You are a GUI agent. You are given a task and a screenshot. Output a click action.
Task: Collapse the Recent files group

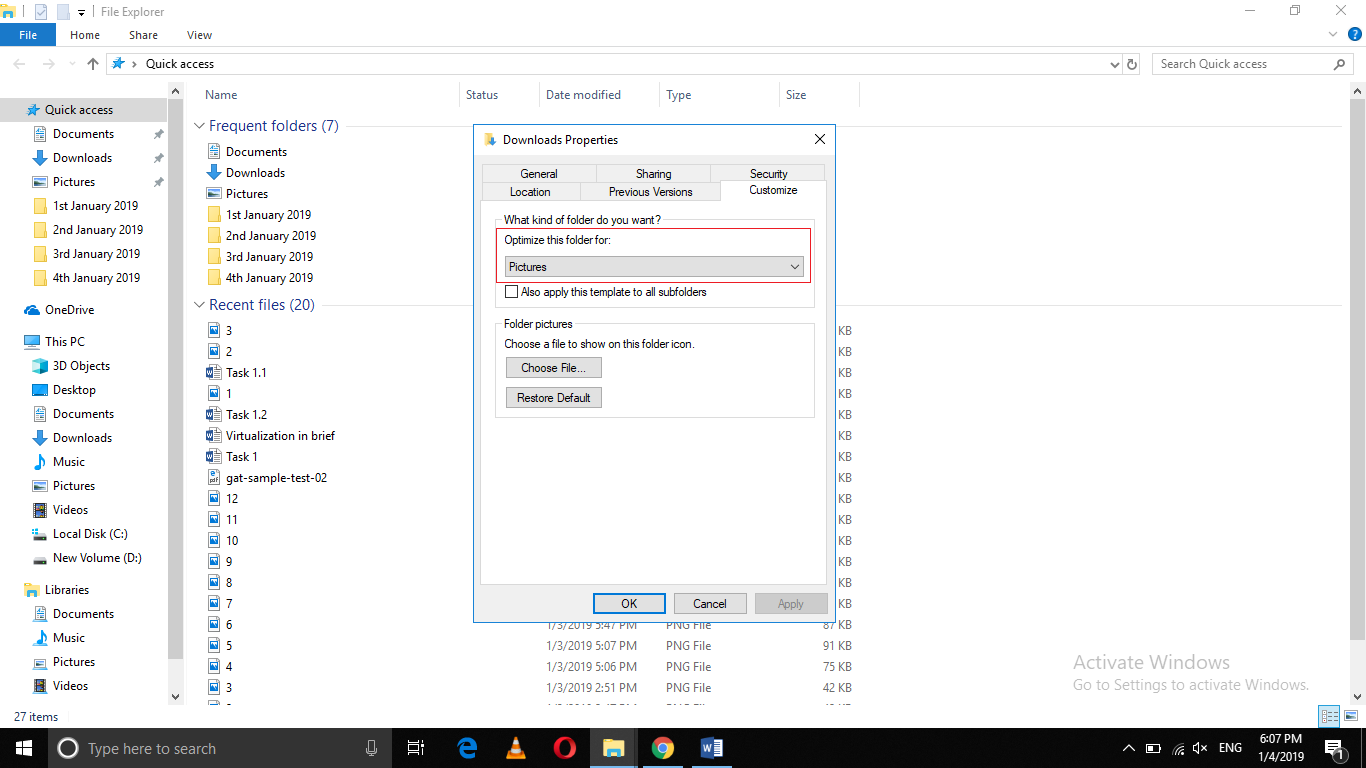tap(199, 305)
